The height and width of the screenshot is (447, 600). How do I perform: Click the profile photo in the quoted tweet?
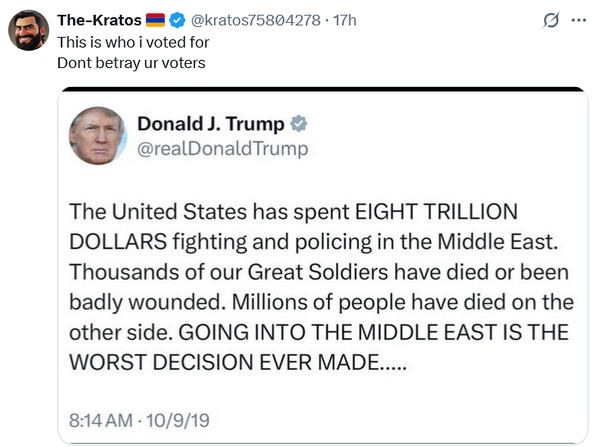[x=98, y=136]
